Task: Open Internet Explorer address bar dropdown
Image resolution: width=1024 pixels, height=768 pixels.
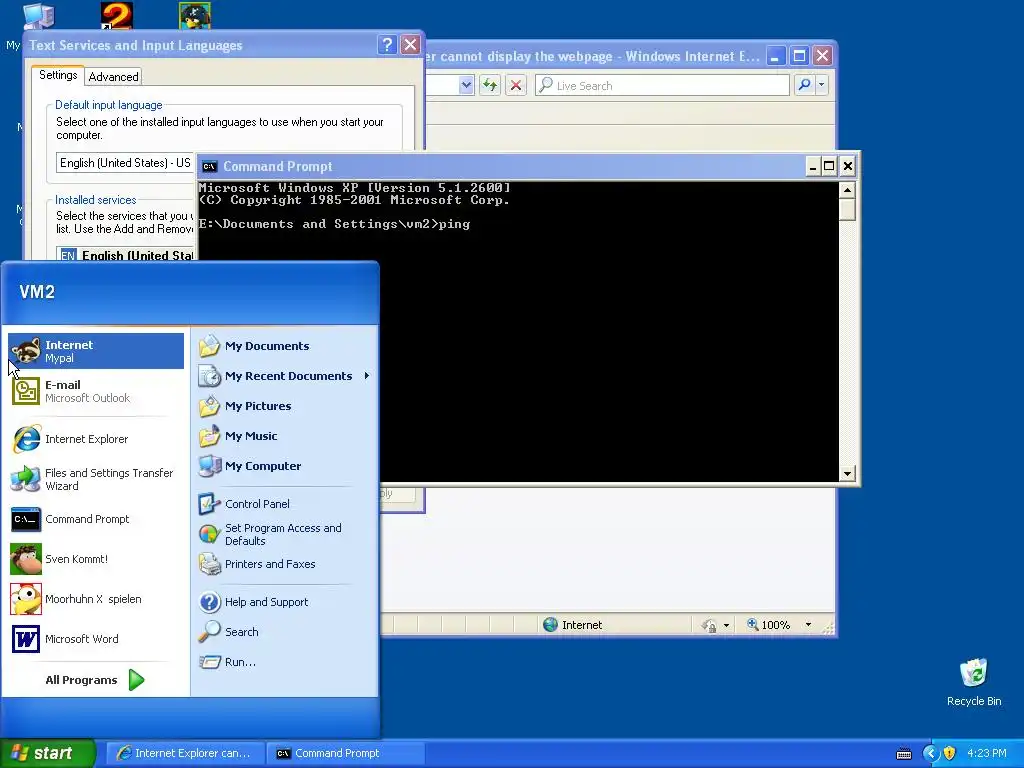Action: point(466,85)
